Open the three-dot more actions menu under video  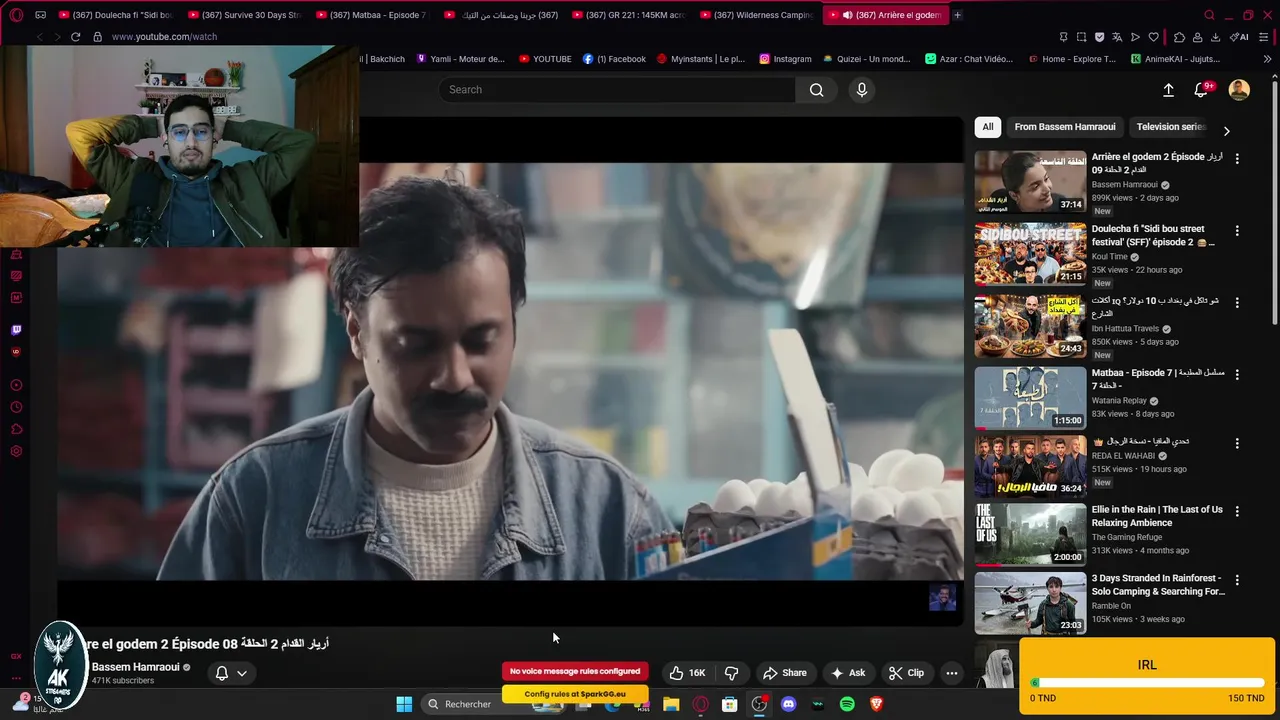click(x=952, y=673)
